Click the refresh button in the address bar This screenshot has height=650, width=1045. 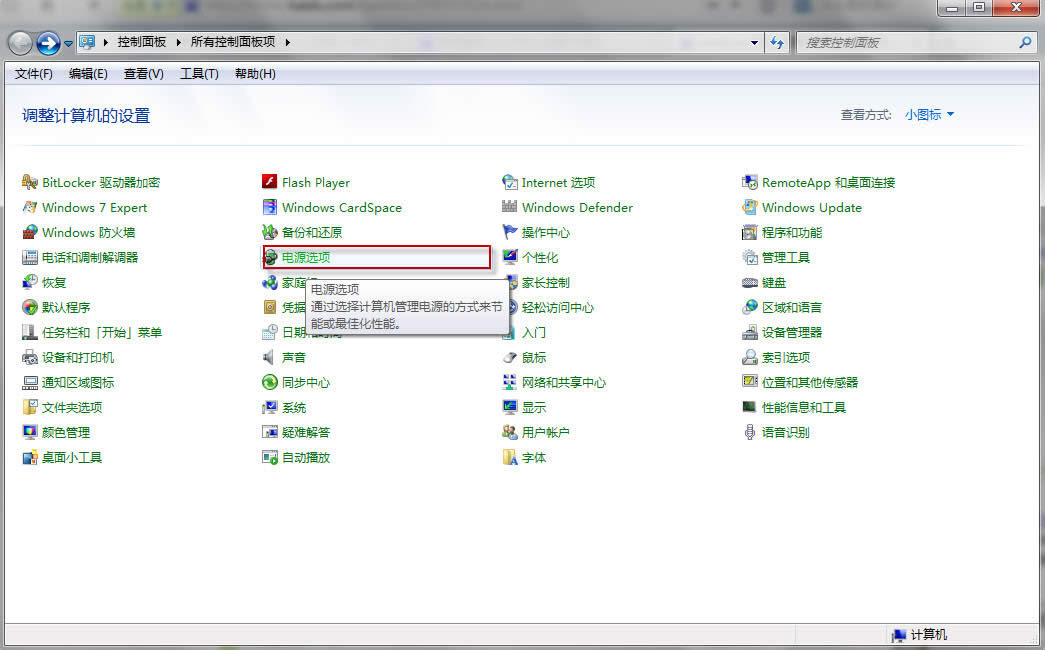777,42
